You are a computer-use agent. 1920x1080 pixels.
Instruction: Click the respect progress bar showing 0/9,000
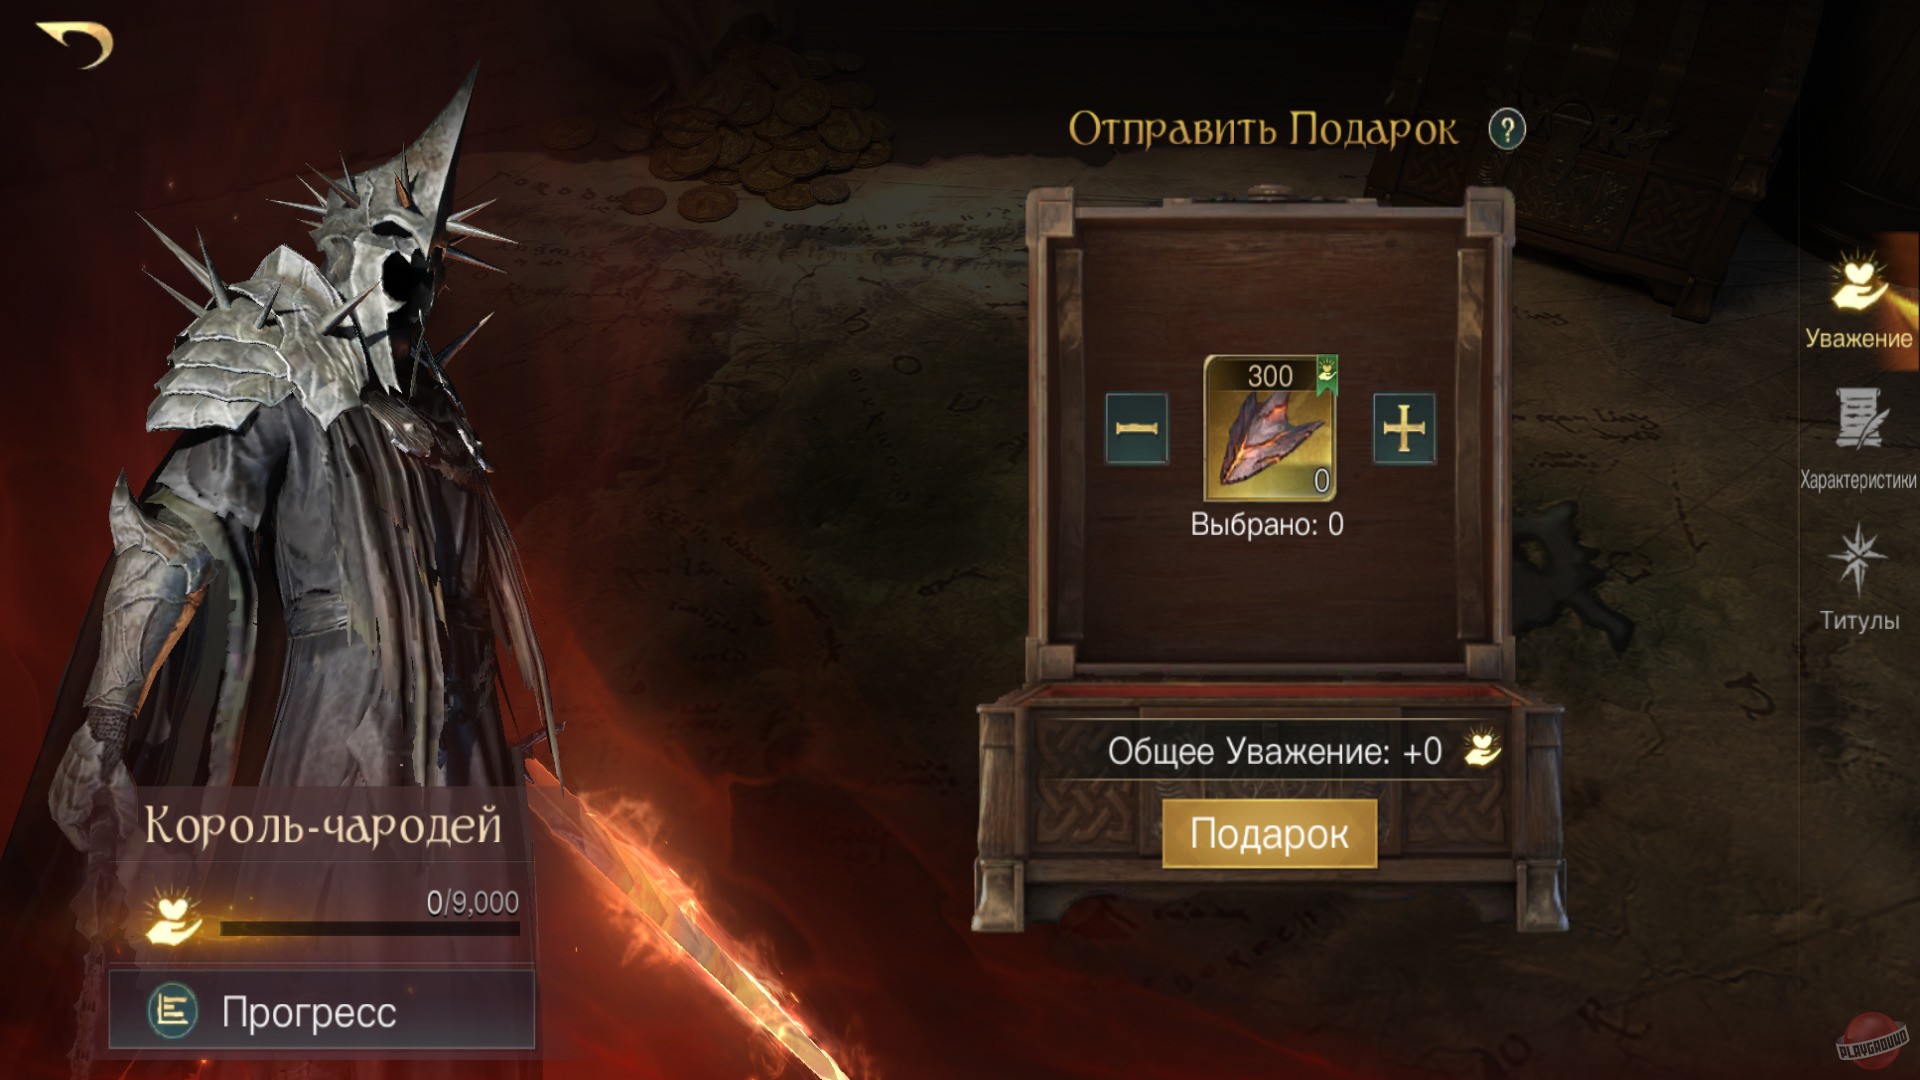point(369,929)
